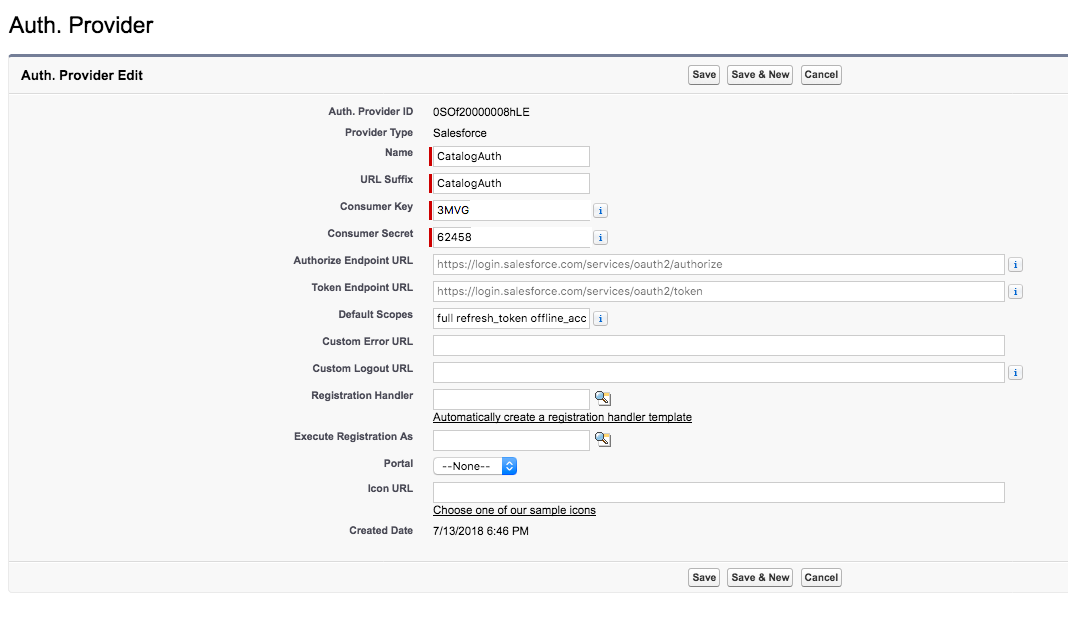This screenshot has width=1068, height=632.
Task: Focus the Execute Registration As input field
Action: coord(511,440)
